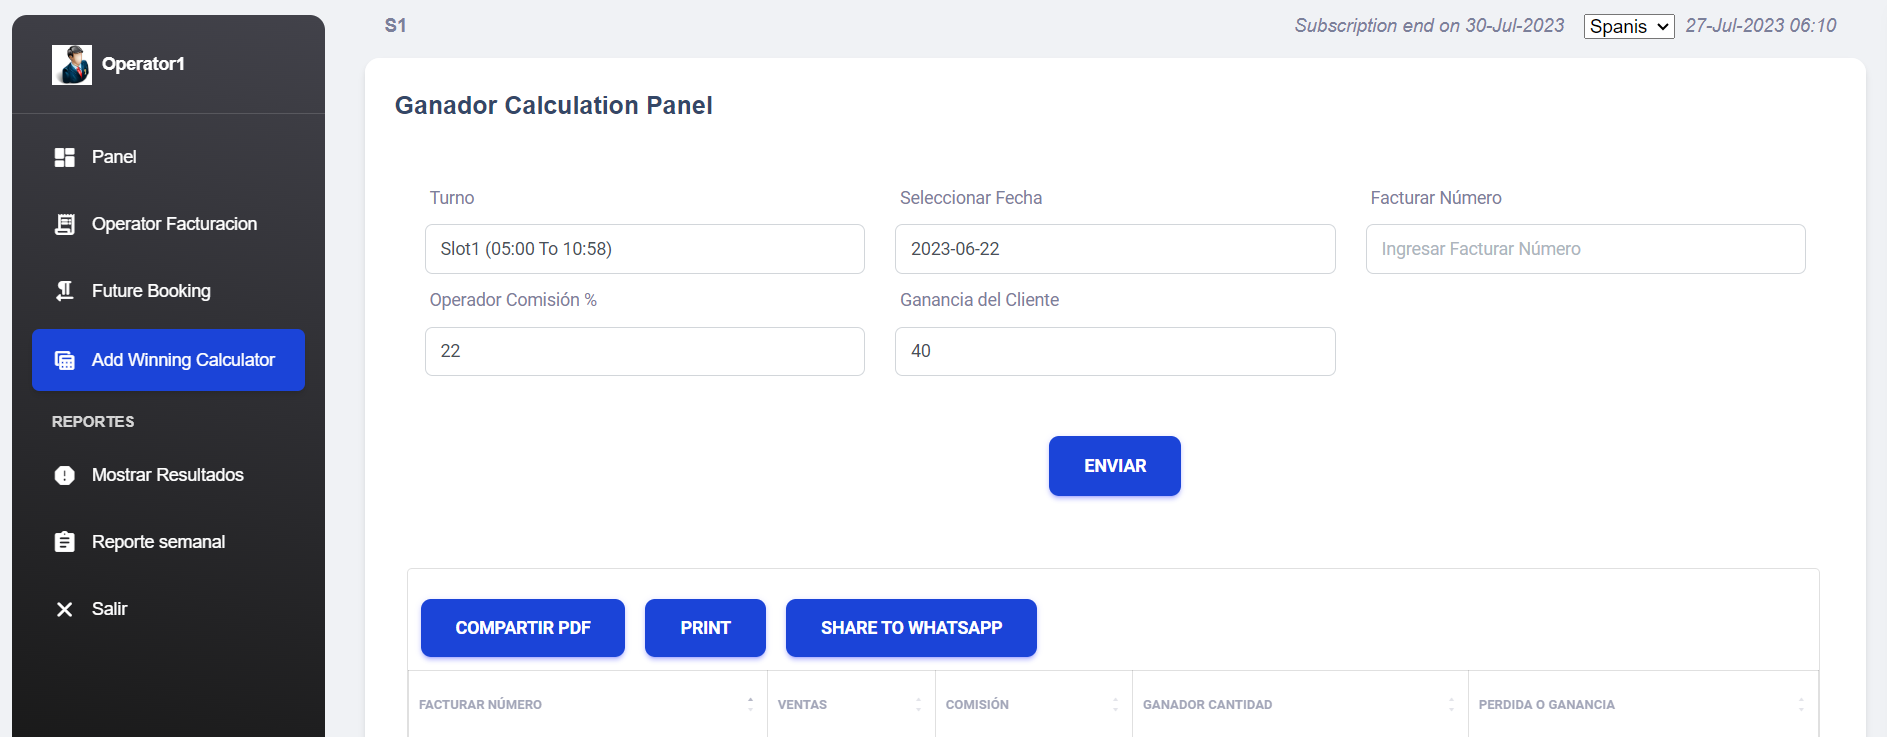Click the GANADOR CANTIDAD column header
Viewport: 1887px width, 737px height.
1300,704
